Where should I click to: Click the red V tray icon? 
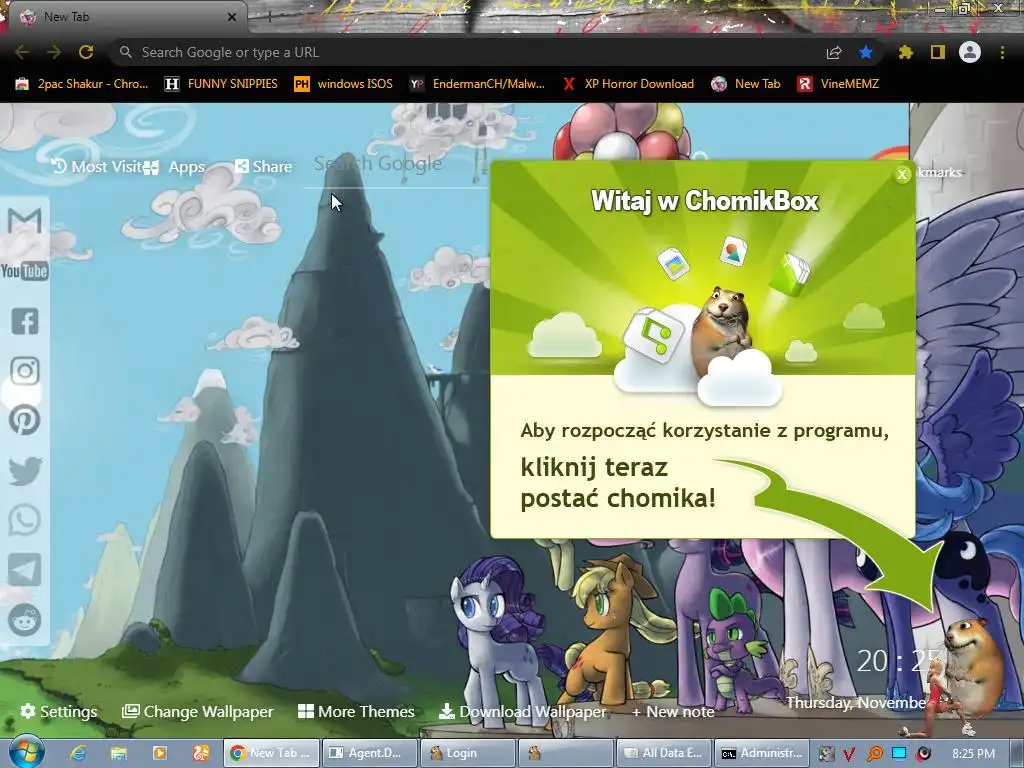849,754
